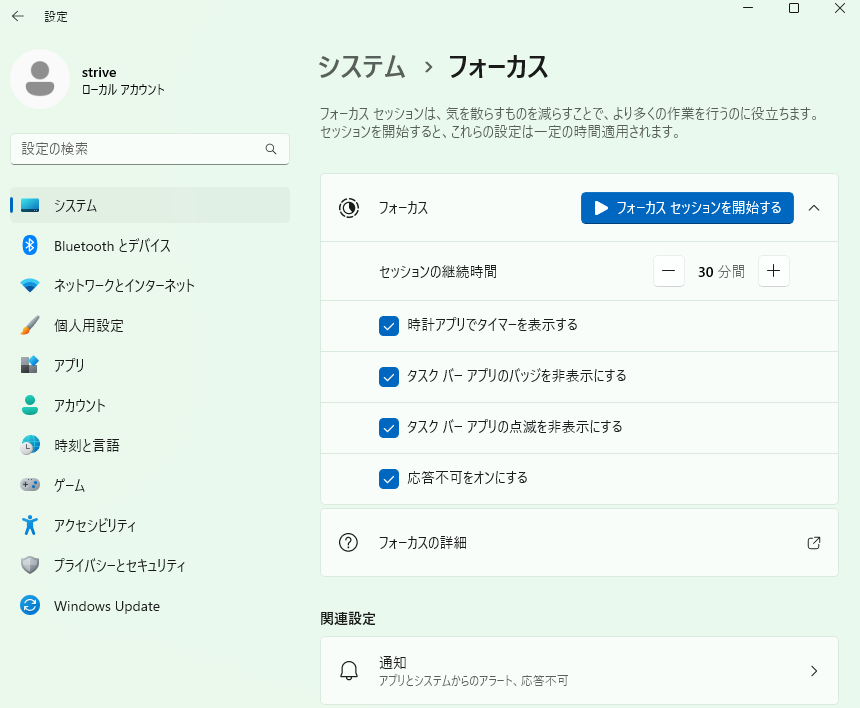Open Windows Update in sidebar

pyautogui.click(x=150, y=605)
